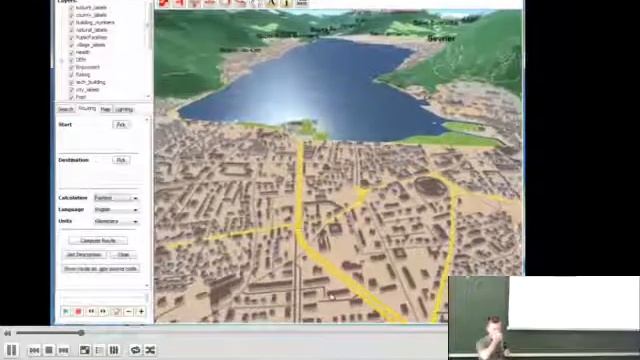Skip to previous media in player

pos(34,350)
